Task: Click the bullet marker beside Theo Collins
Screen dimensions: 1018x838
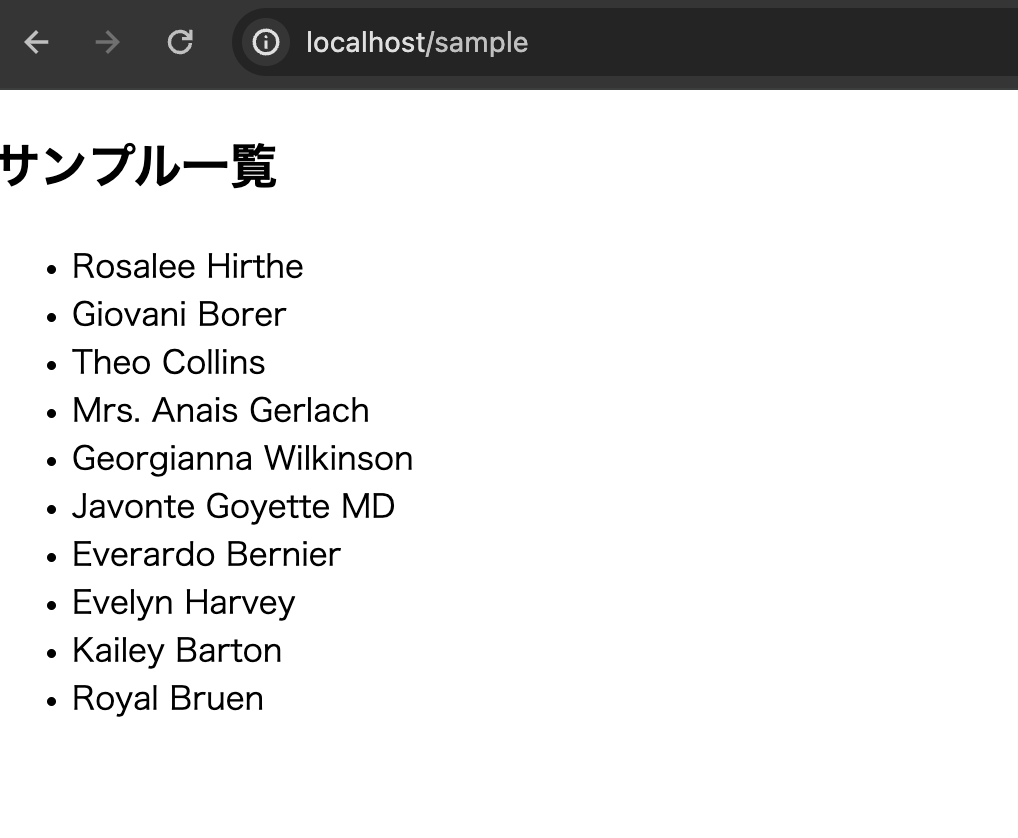Action: click(x=51, y=365)
